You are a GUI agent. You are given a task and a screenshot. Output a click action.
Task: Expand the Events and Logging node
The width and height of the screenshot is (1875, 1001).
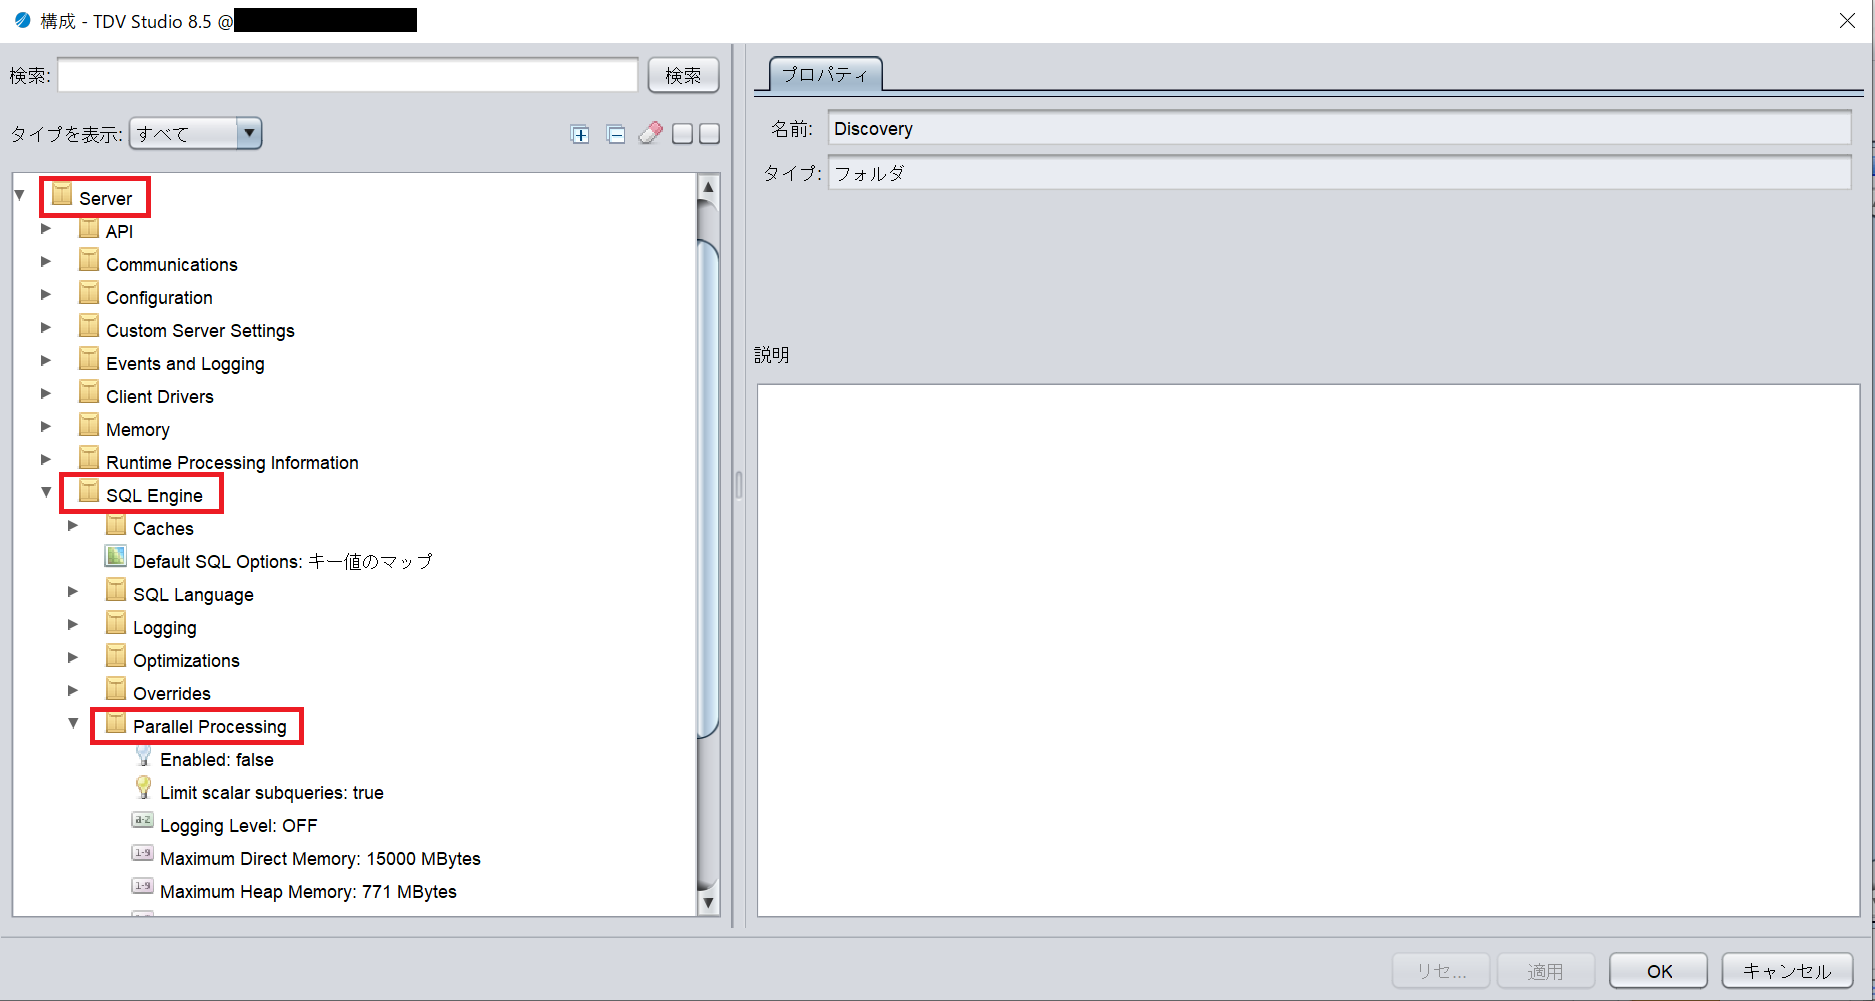46,360
